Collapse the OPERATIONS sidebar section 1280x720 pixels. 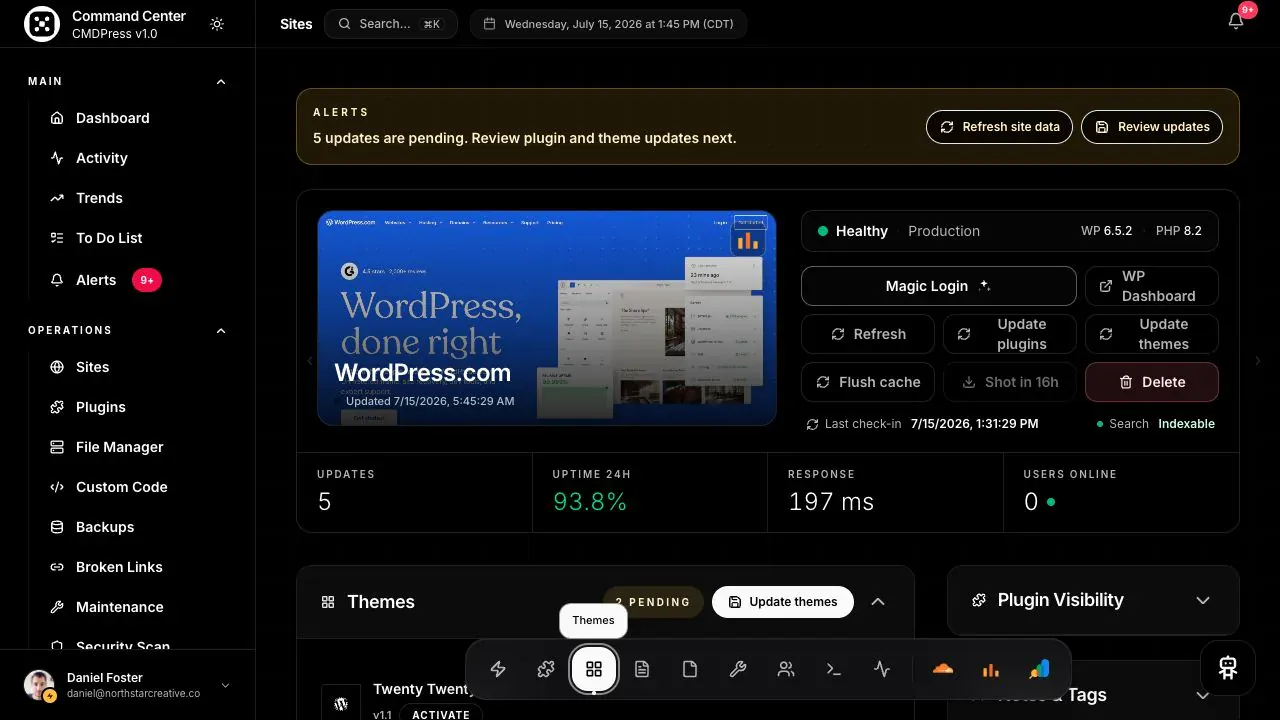(221, 330)
